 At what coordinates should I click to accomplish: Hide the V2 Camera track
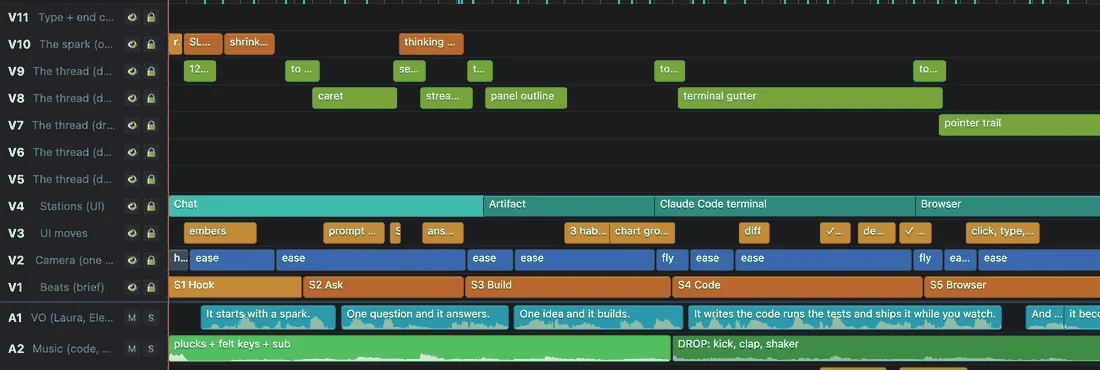pos(132,260)
